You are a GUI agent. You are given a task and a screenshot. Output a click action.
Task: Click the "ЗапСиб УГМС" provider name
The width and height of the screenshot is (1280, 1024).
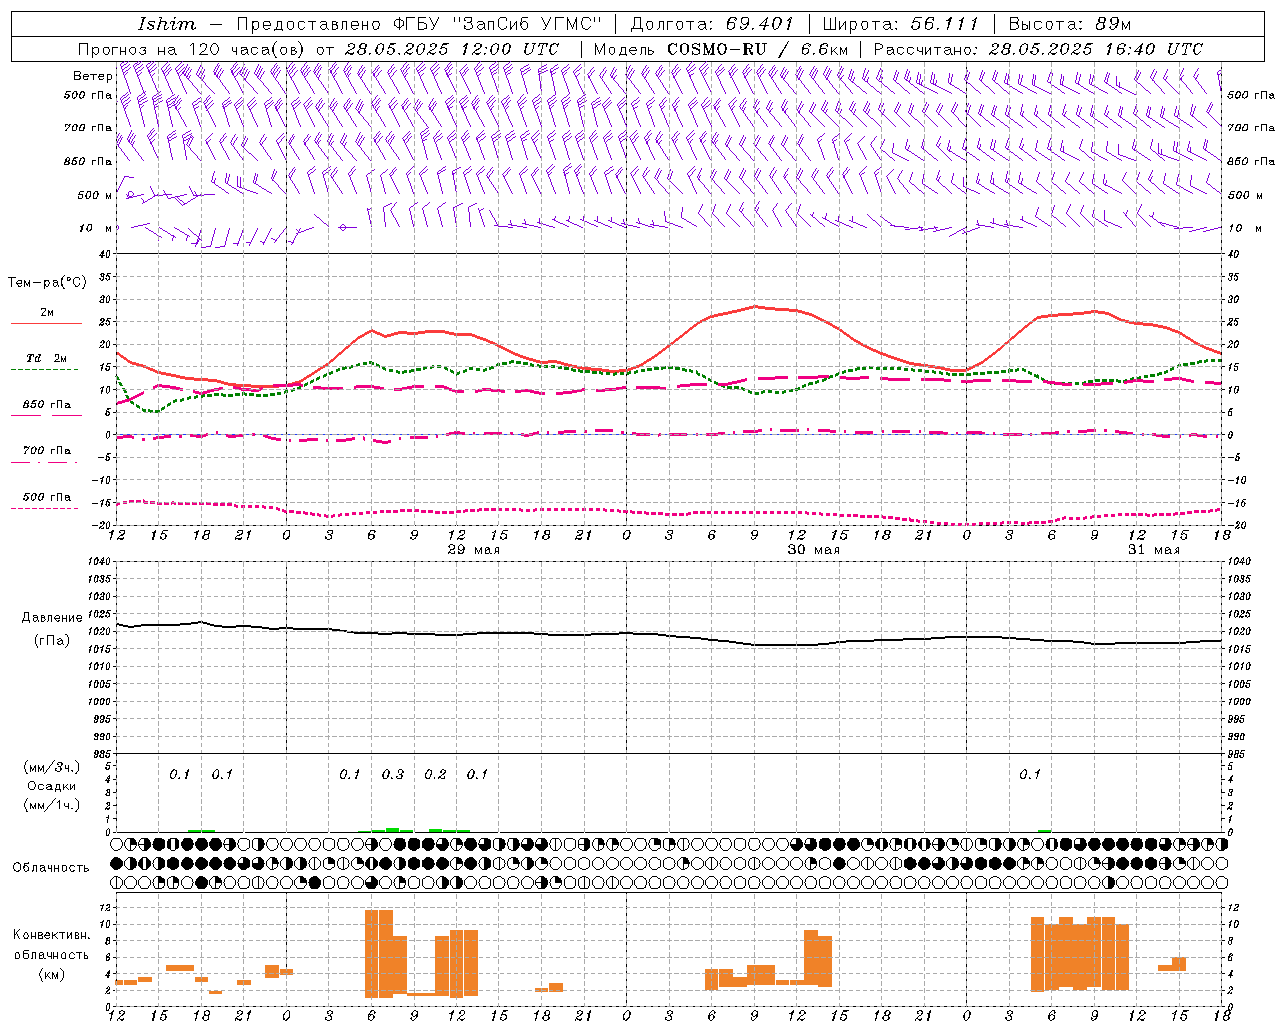528,24
